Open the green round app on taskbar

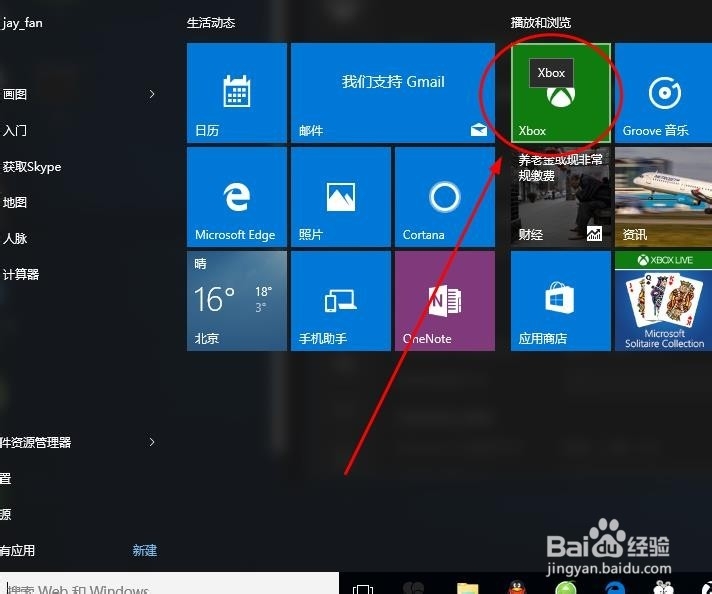point(566,588)
